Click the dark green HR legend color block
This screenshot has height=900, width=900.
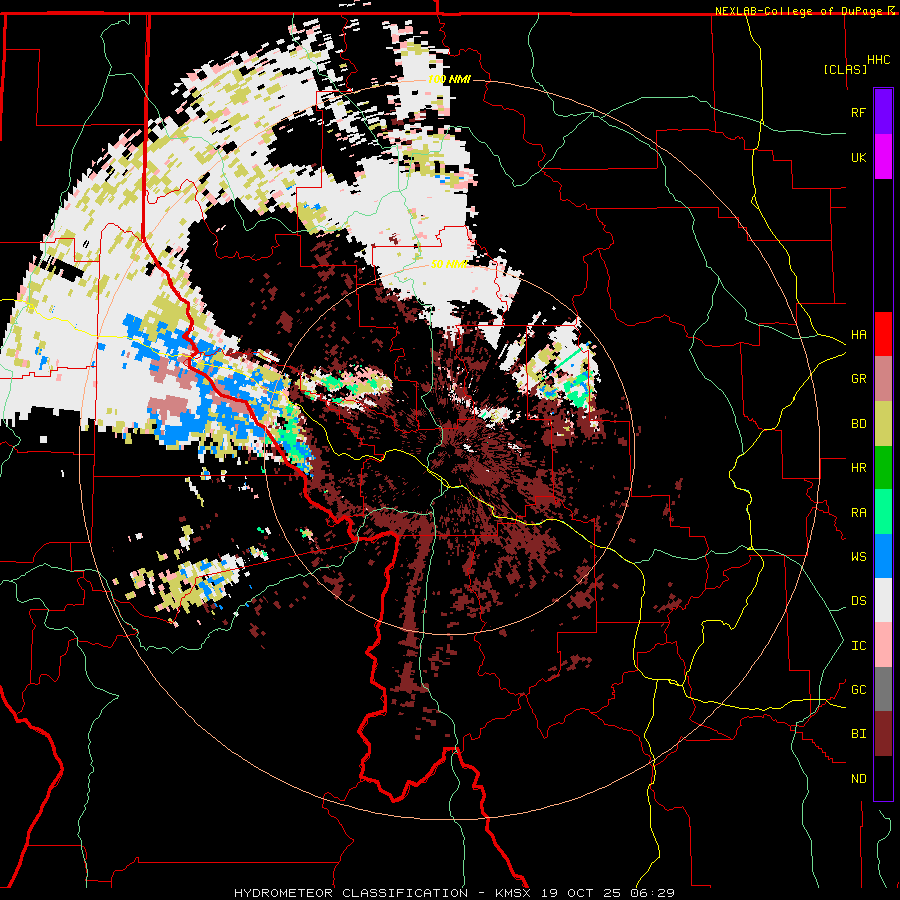point(883,468)
